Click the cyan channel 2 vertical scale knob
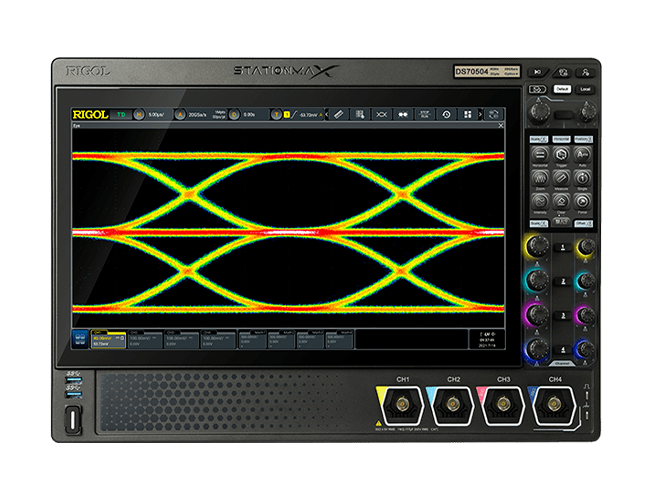Viewport: 652px width, 500px height. [x=537, y=280]
